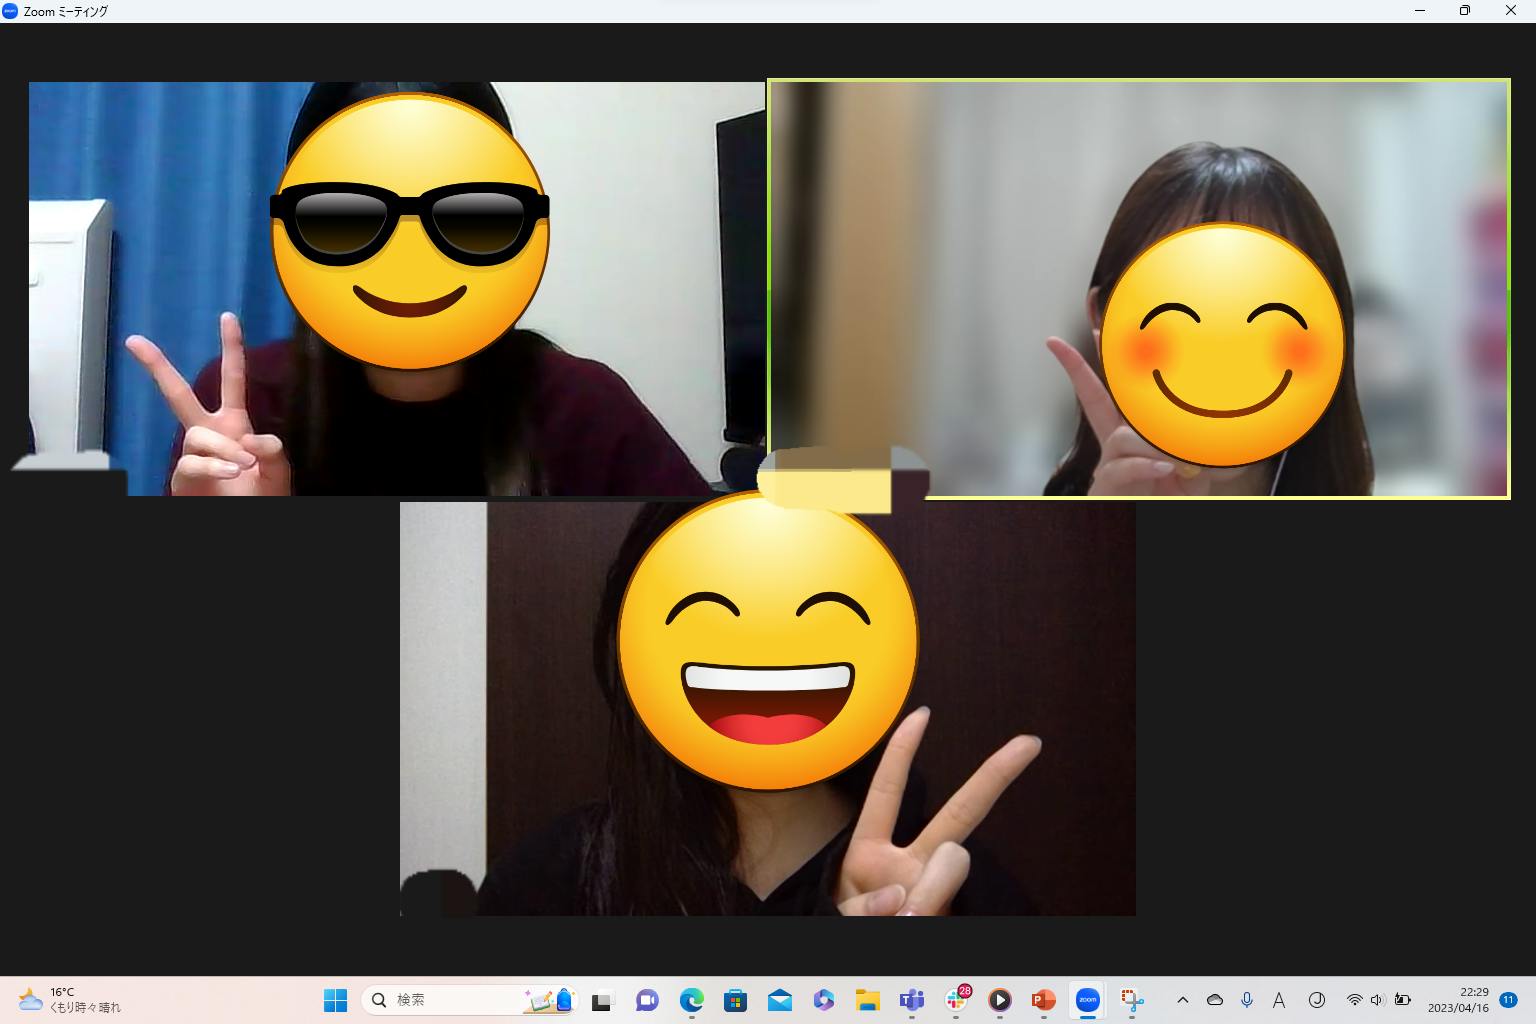Image resolution: width=1536 pixels, height=1024 pixels.
Task: Toggle the IME input mode 'A' indicator
Action: pyautogui.click(x=1278, y=1000)
